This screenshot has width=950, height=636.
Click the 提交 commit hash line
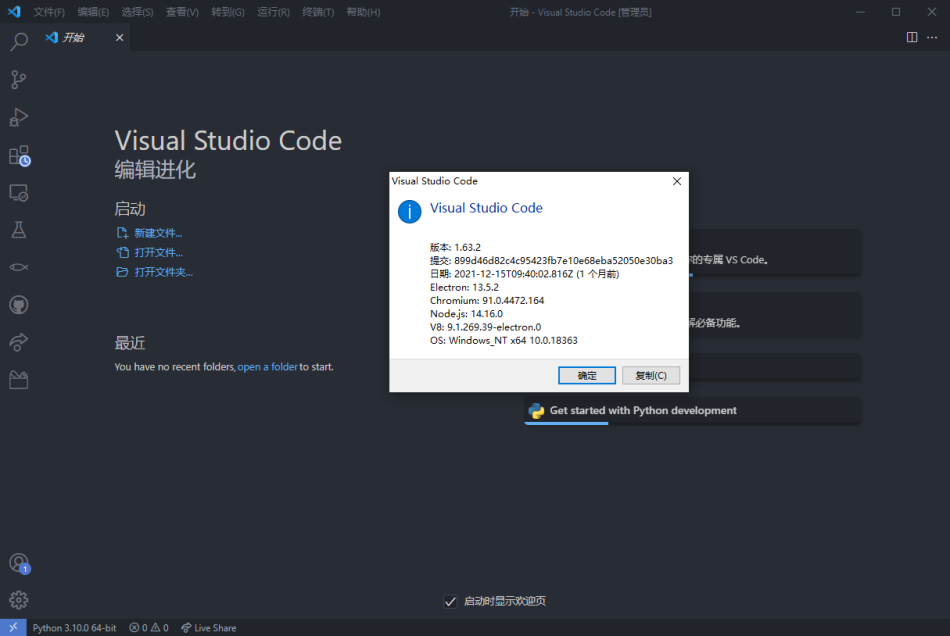(x=551, y=260)
